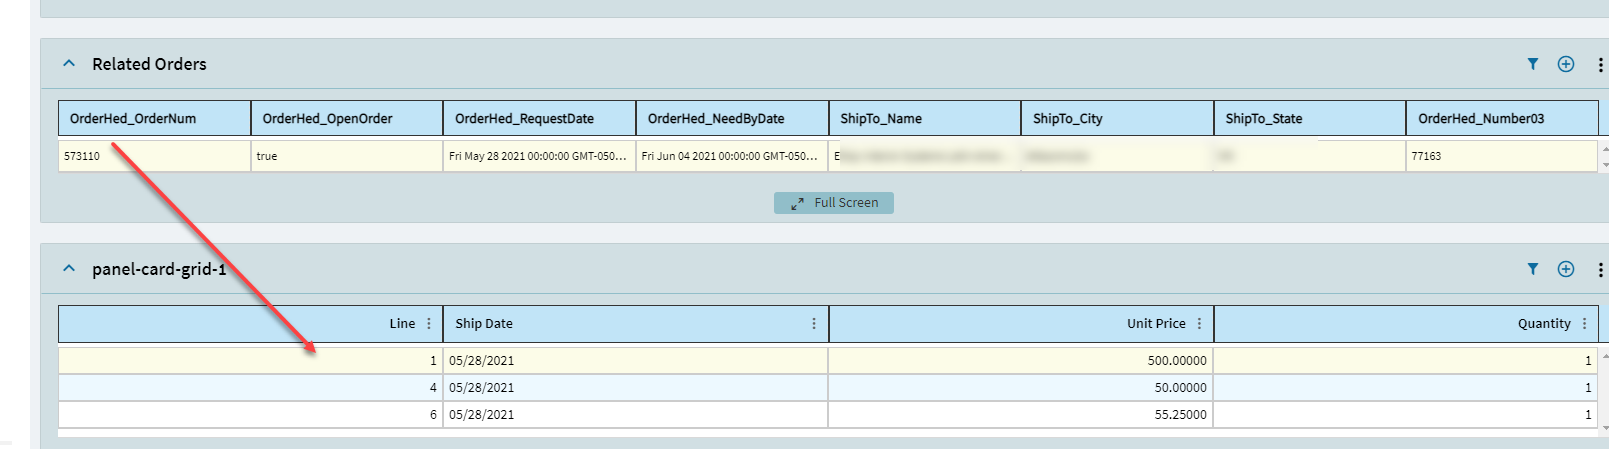Viewport: 1609px width, 449px height.
Task: Click add icon in Related Orders panel
Action: pos(1566,64)
